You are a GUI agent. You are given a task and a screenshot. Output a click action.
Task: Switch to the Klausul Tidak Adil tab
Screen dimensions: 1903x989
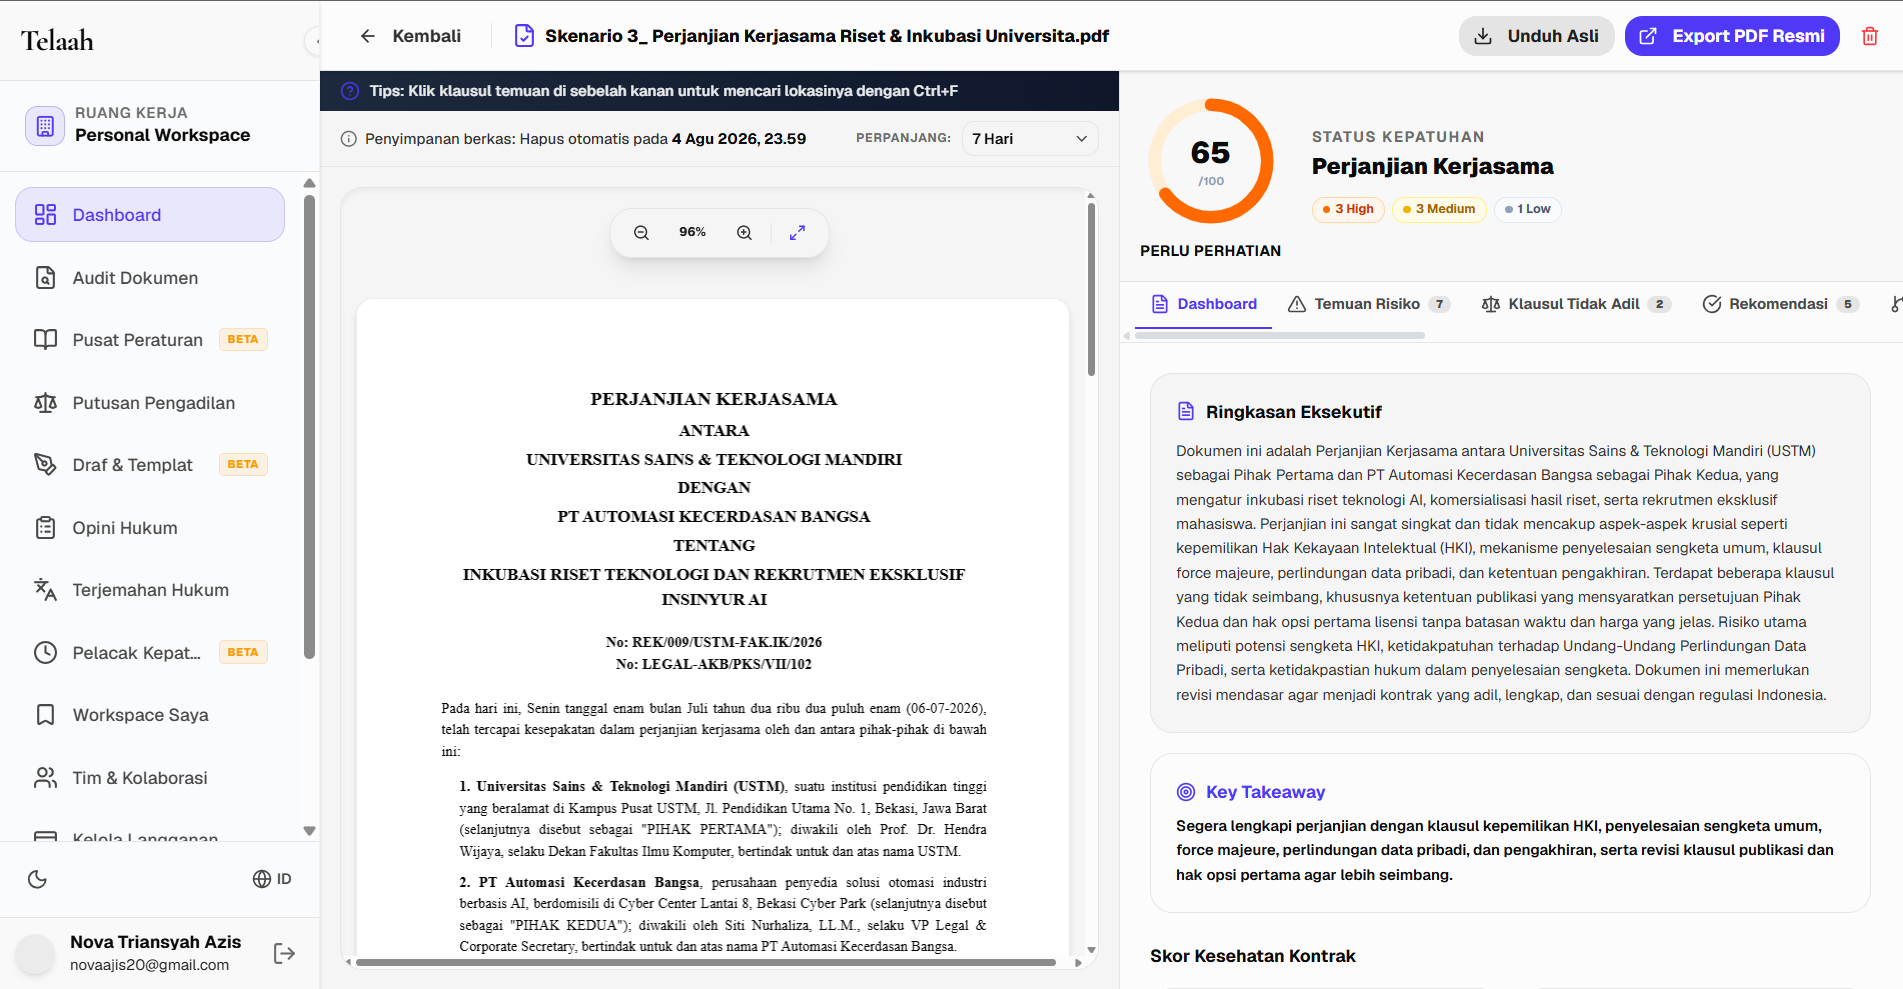(x=1576, y=304)
